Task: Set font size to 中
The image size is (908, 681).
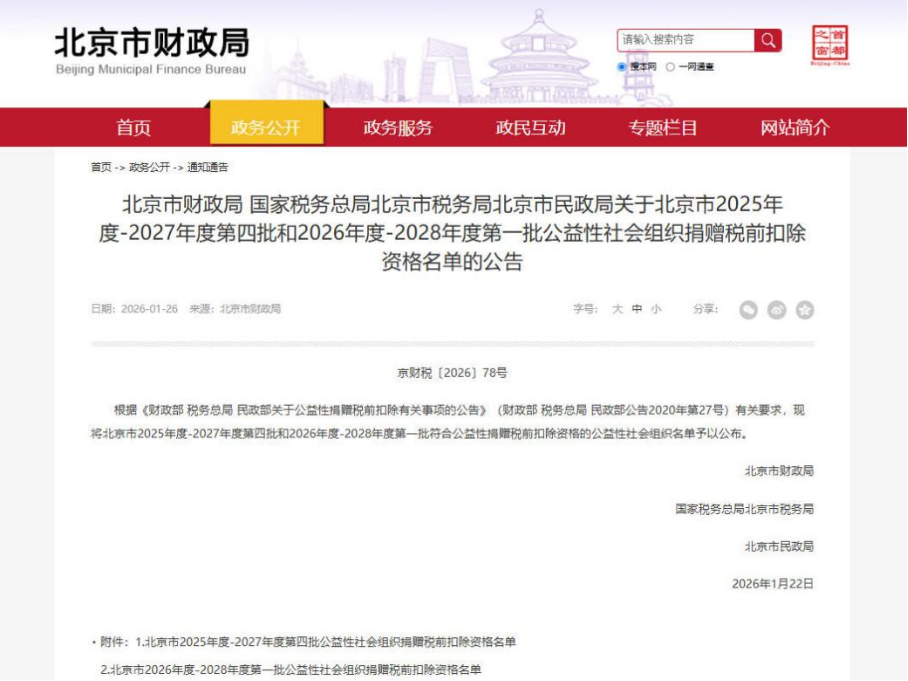Action: [x=637, y=309]
